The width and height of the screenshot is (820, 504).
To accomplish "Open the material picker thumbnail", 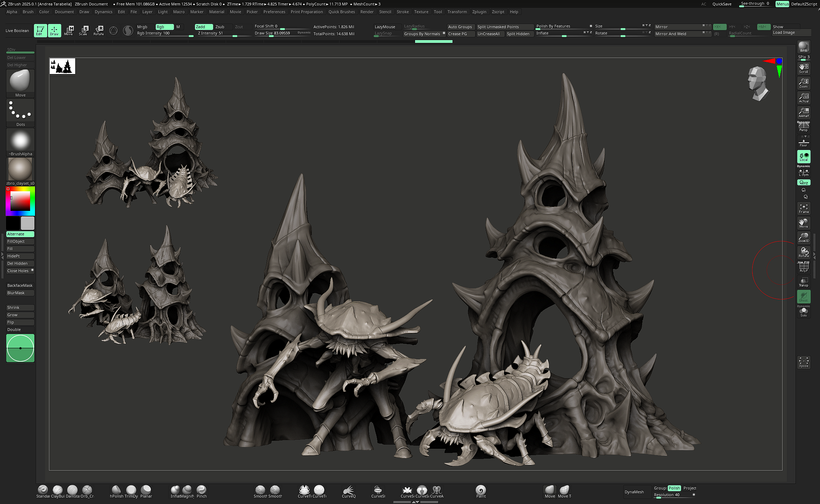I will click(x=20, y=169).
